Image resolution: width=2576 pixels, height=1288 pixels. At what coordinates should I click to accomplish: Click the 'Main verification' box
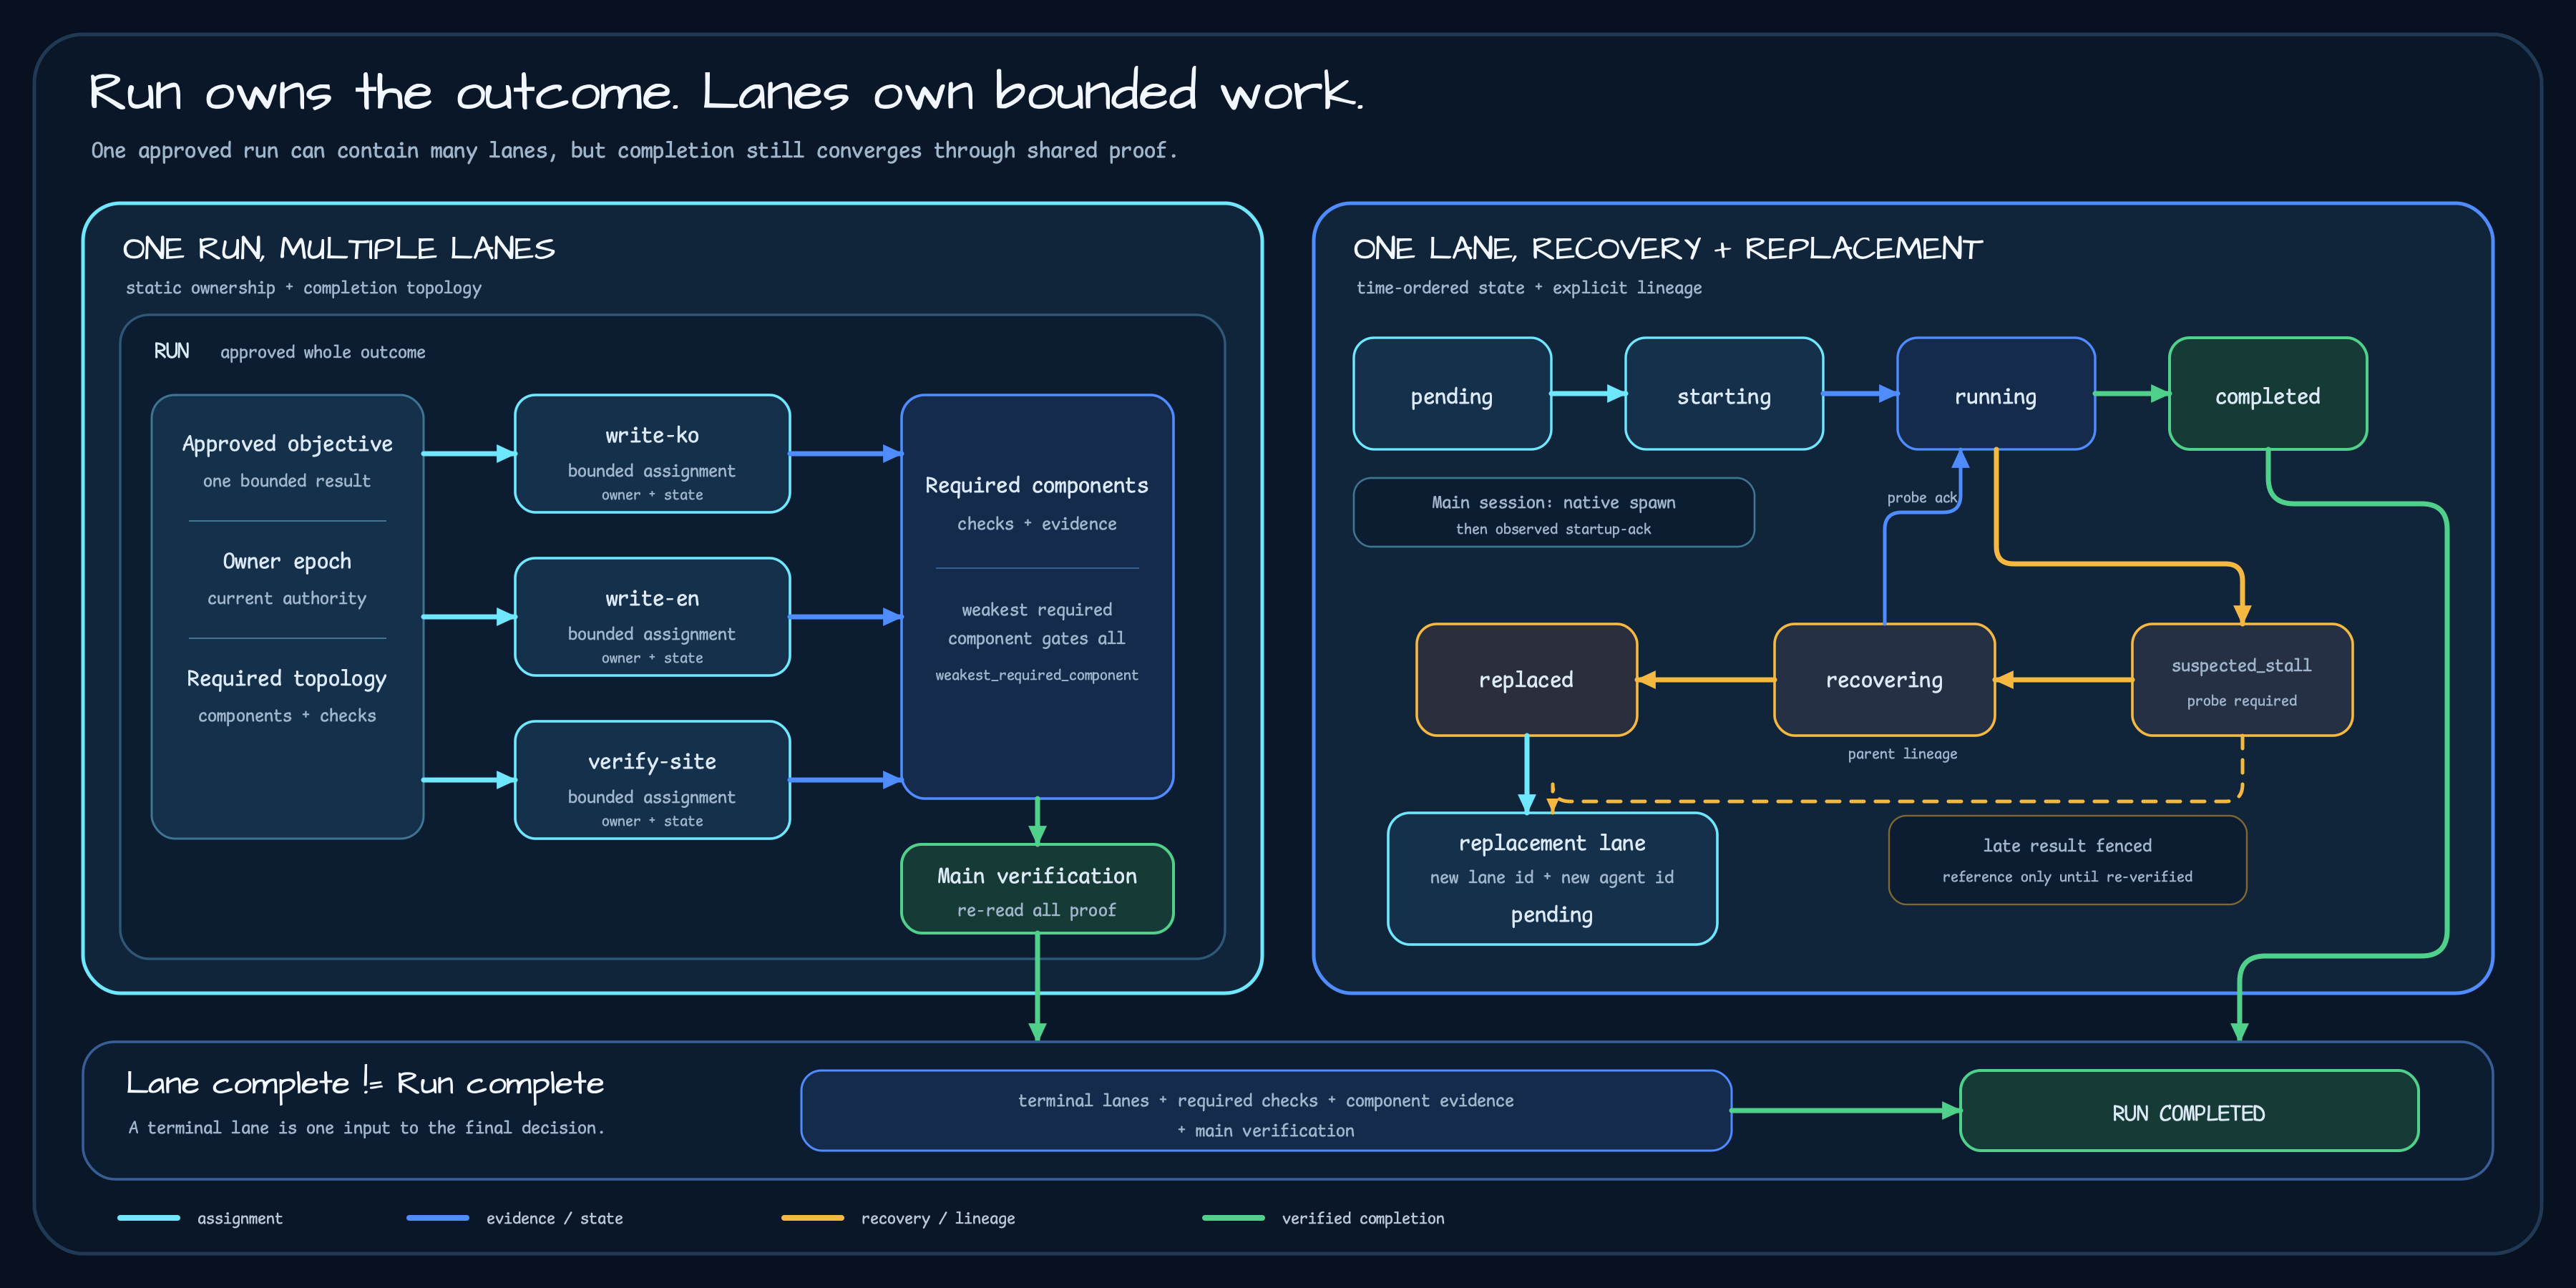(x=1037, y=889)
